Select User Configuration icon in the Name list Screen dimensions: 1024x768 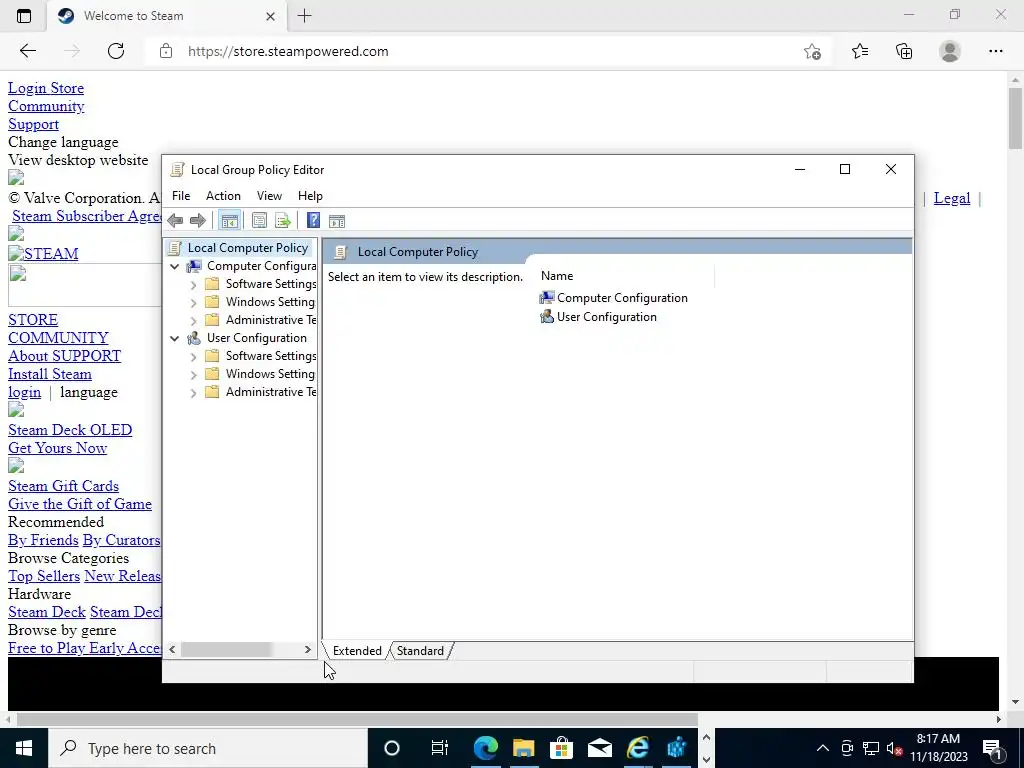pos(547,317)
